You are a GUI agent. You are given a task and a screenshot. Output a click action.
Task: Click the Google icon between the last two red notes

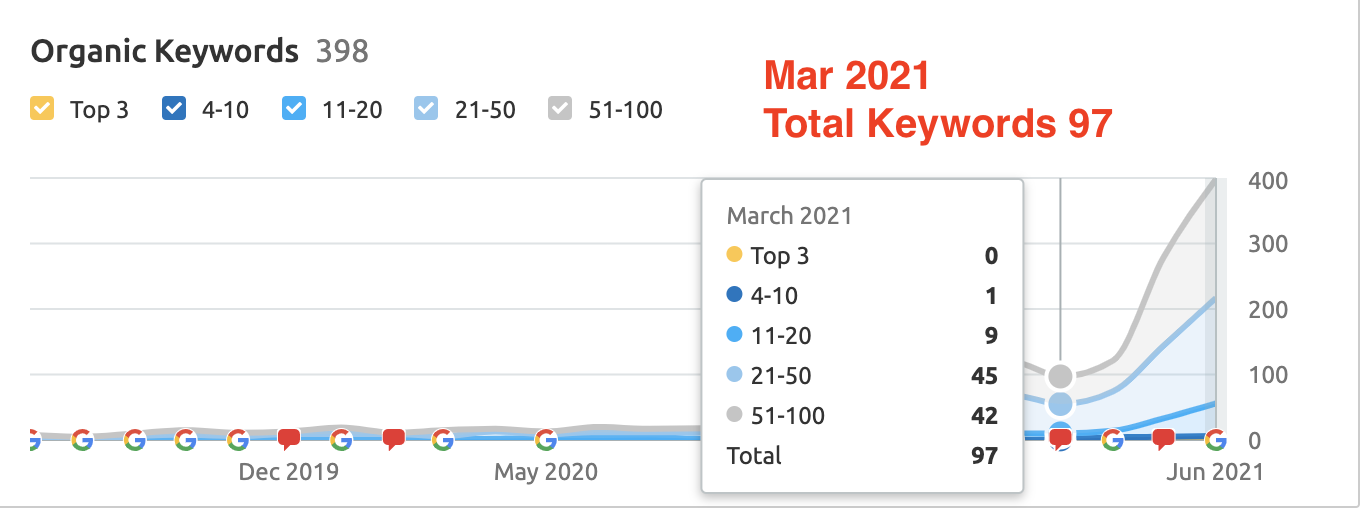point(1112,439)
